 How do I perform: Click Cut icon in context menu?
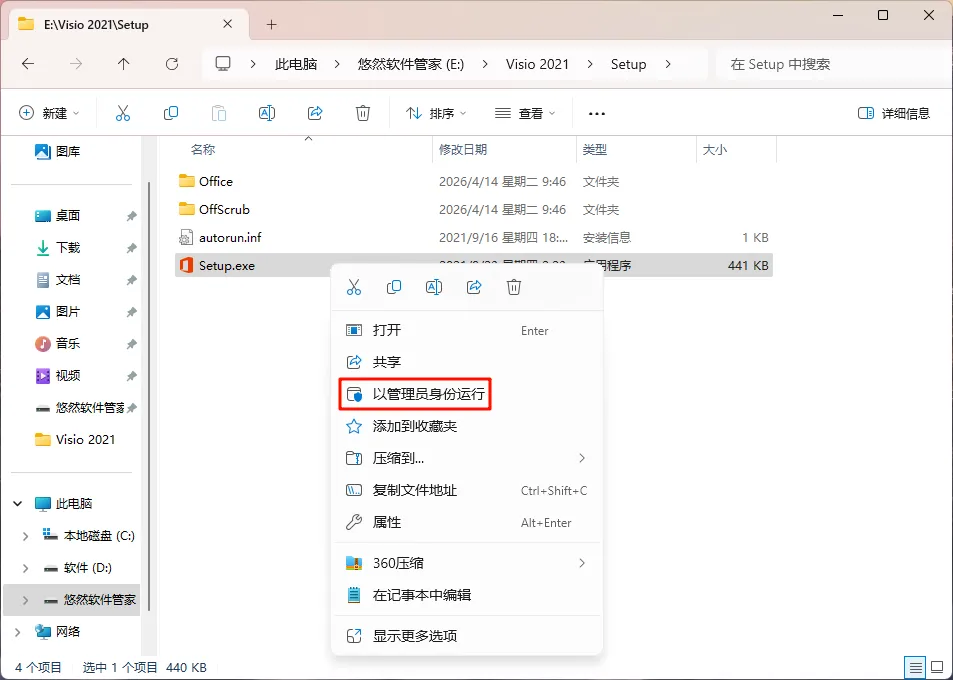click(354, 287)
